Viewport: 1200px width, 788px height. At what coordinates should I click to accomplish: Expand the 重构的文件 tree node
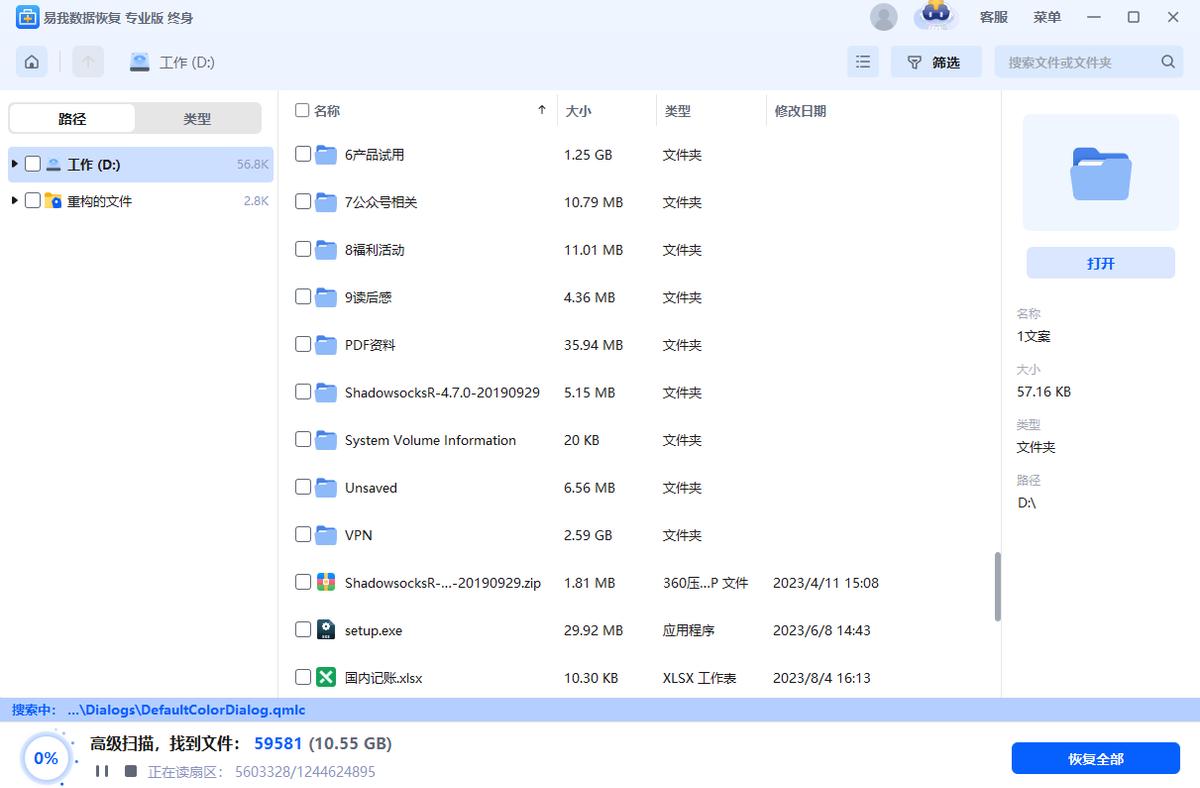(15, 200)
